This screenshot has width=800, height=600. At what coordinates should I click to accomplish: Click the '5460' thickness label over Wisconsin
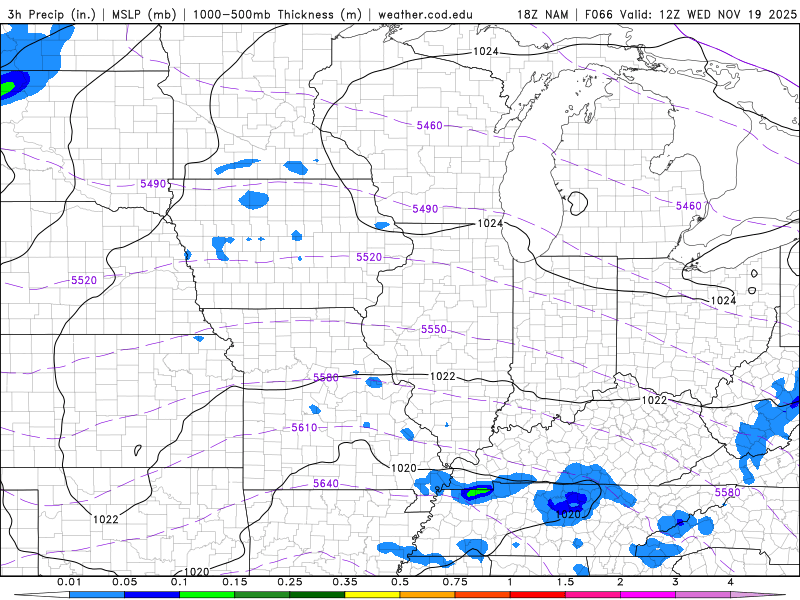(430, 126)
